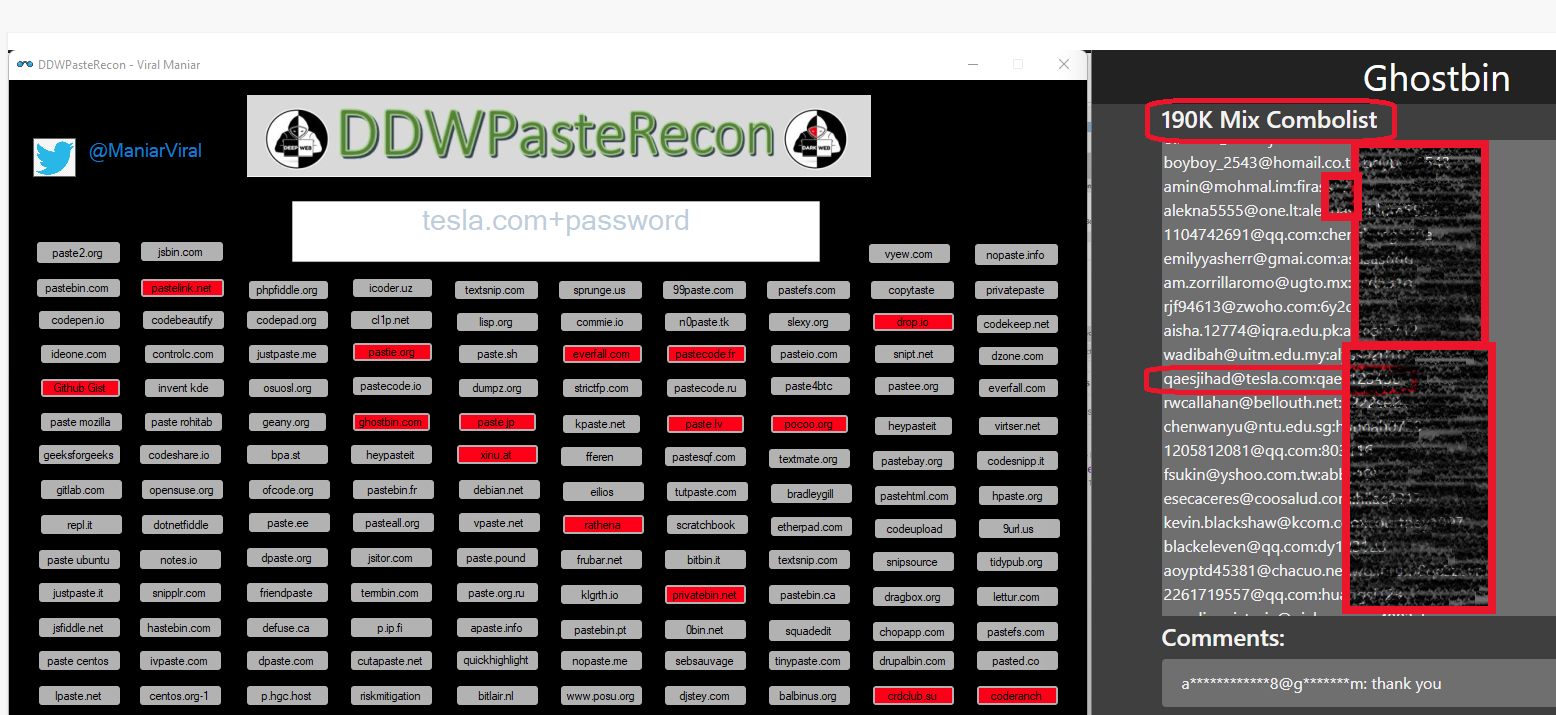Select the red rathena button
This screenshot has width=1556, height=715.
[603, 525]
